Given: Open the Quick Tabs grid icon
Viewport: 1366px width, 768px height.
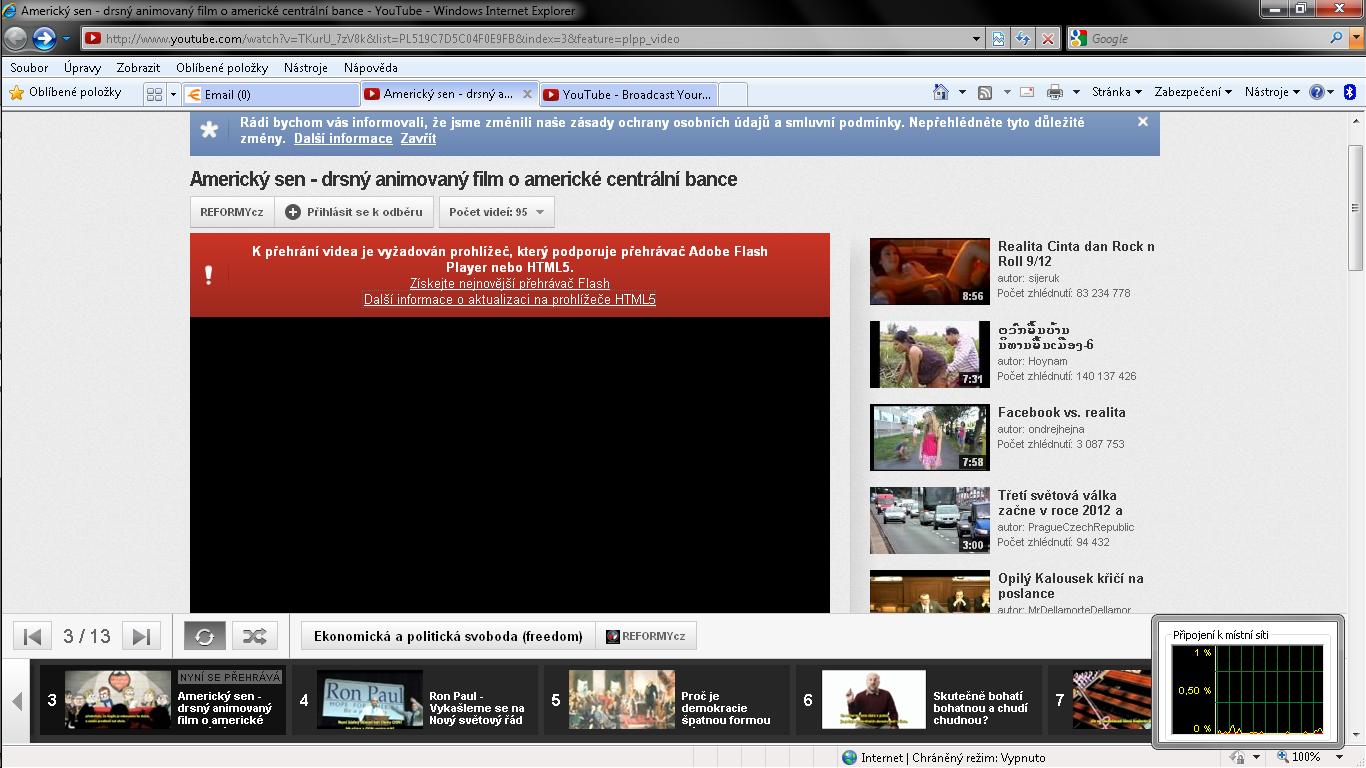Looking at the screenshot, I should (x=154, y=94).
